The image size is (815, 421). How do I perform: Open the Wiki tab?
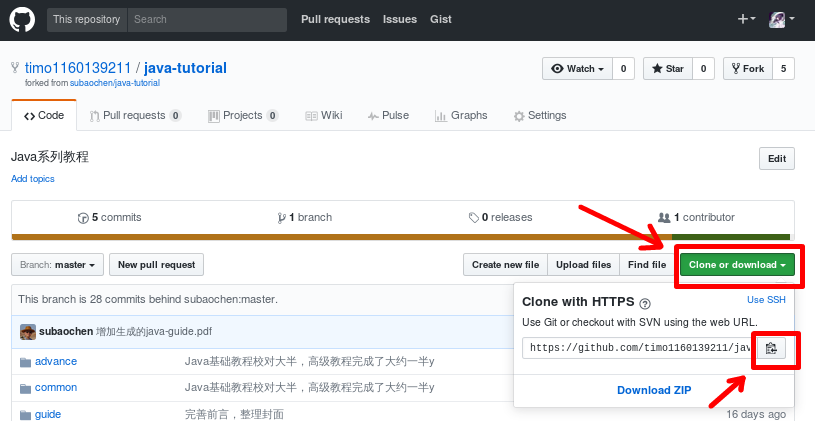tap(324, 115)
